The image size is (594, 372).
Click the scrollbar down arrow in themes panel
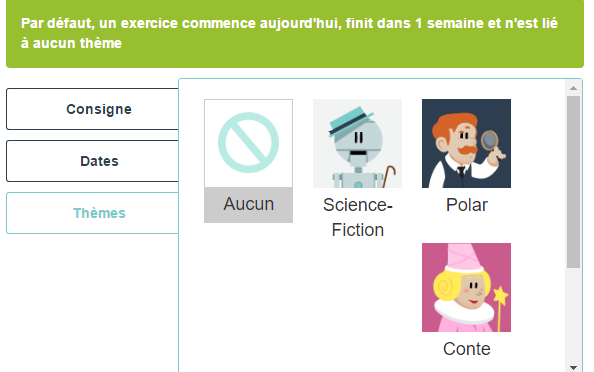(574, 367)
